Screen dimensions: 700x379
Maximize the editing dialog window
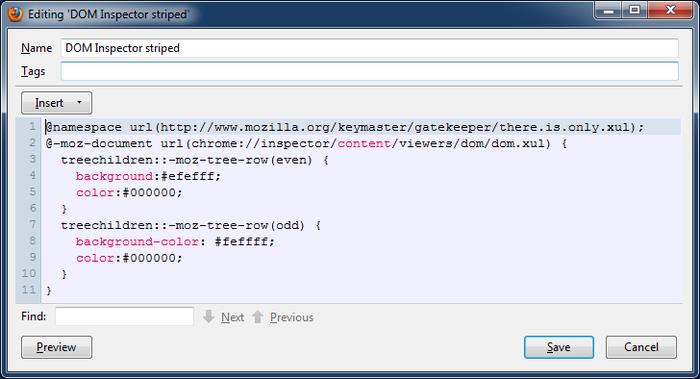634,10
